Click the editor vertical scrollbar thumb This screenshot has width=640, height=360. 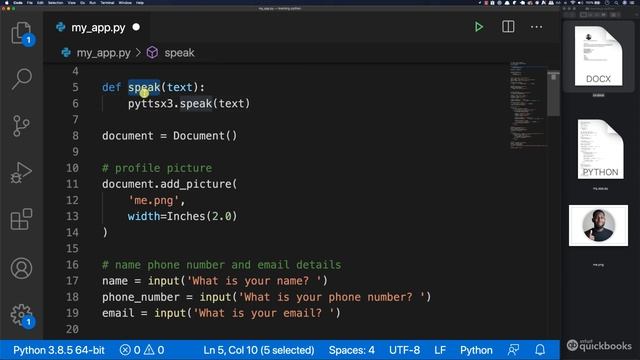click(x=553, y=93)
